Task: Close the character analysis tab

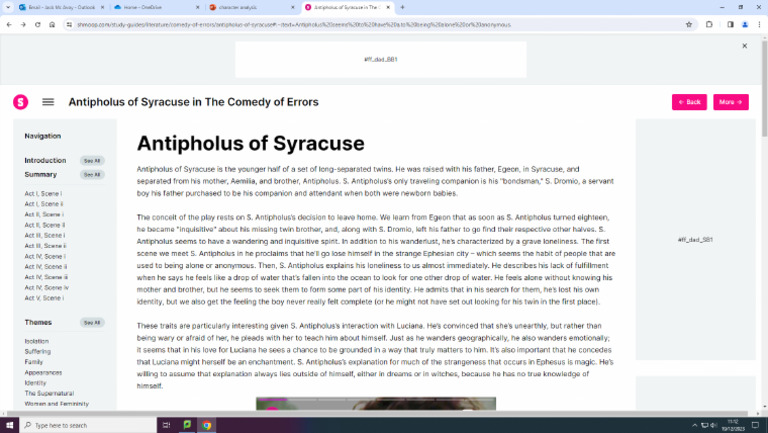Action: (292, 7)
